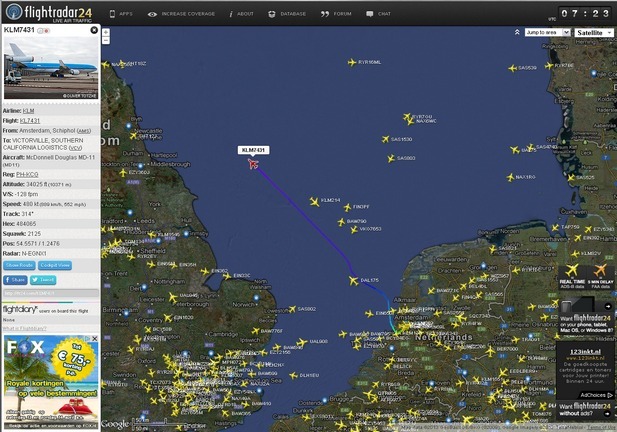Open the KLM MD-11 aircraft photo

pyautogui.click(x=51, y=68)
